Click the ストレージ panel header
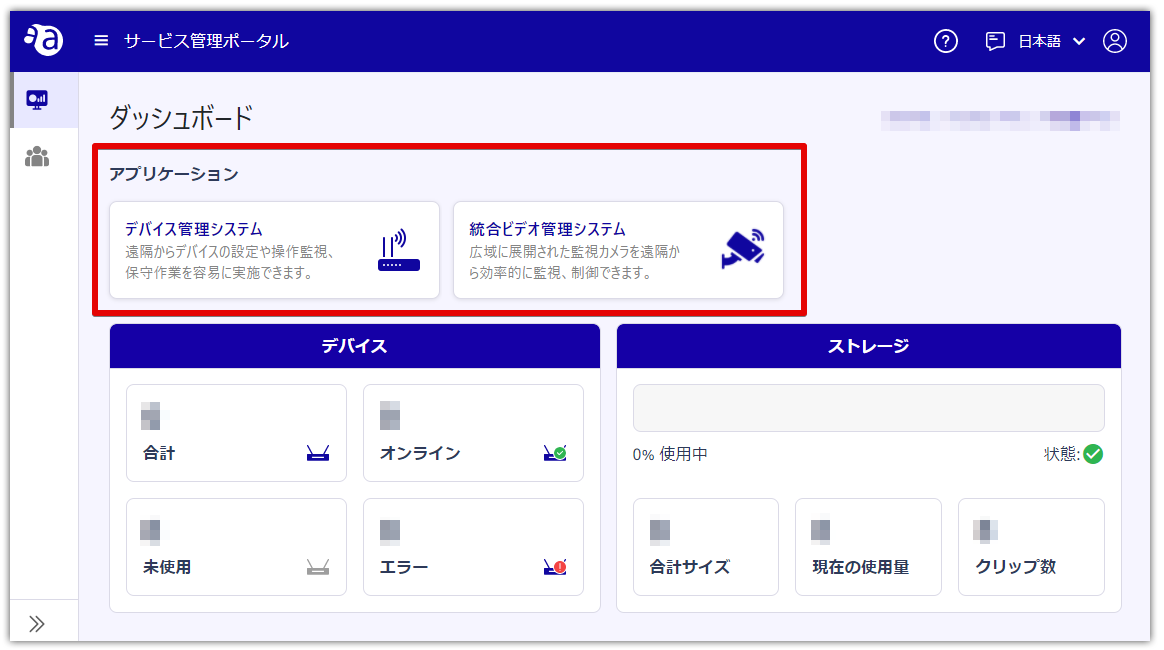1164x650 pixels. click(869, 346)
